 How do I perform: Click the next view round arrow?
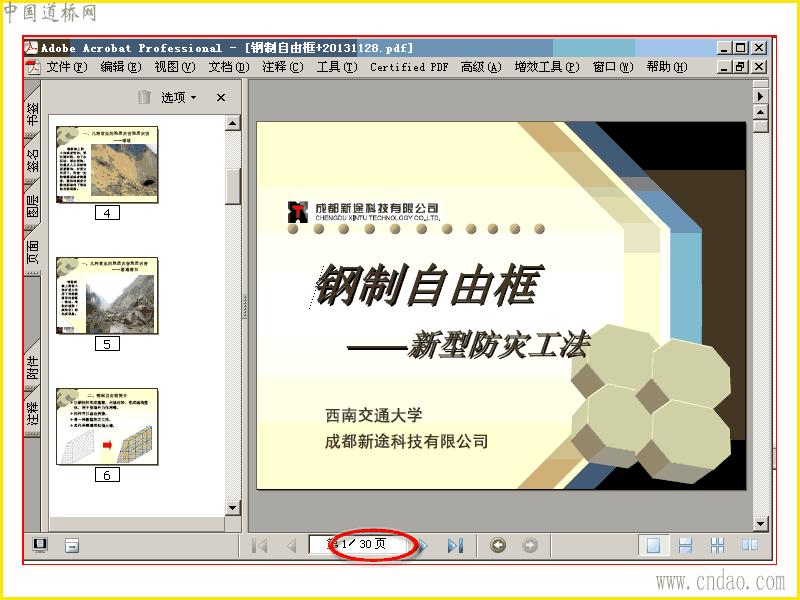coord(530,545)
